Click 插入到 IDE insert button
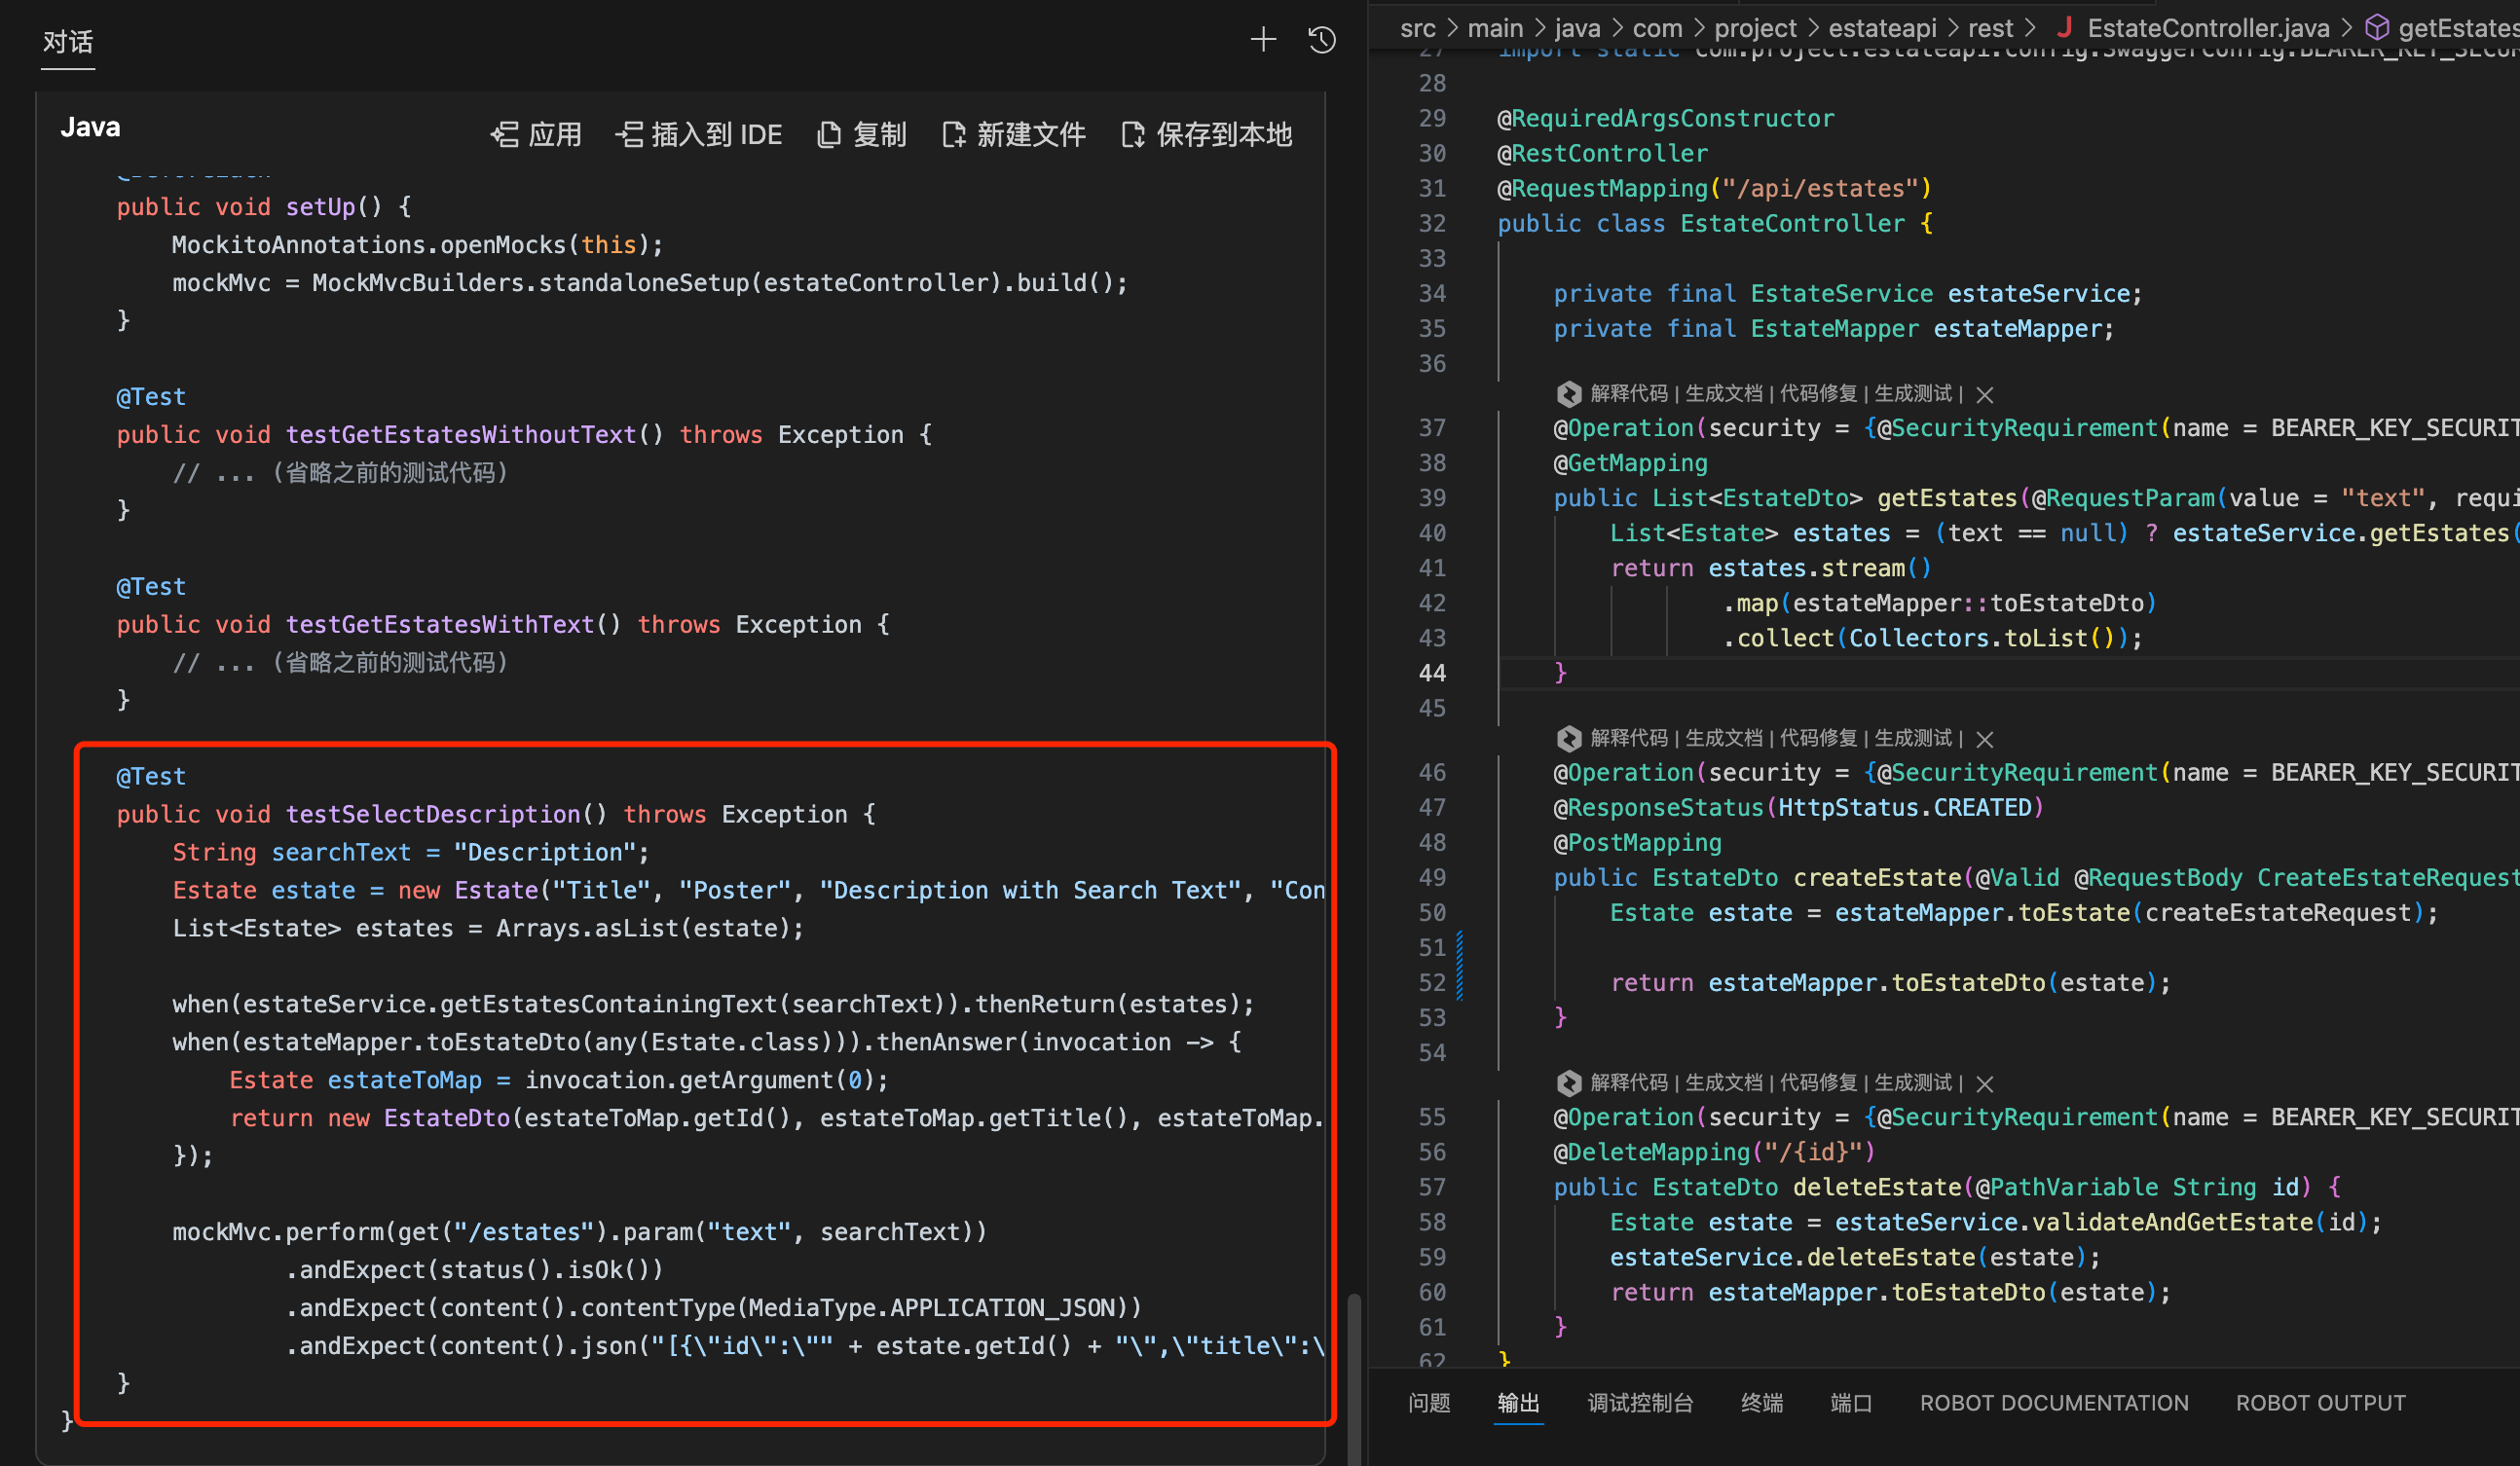 699,134
